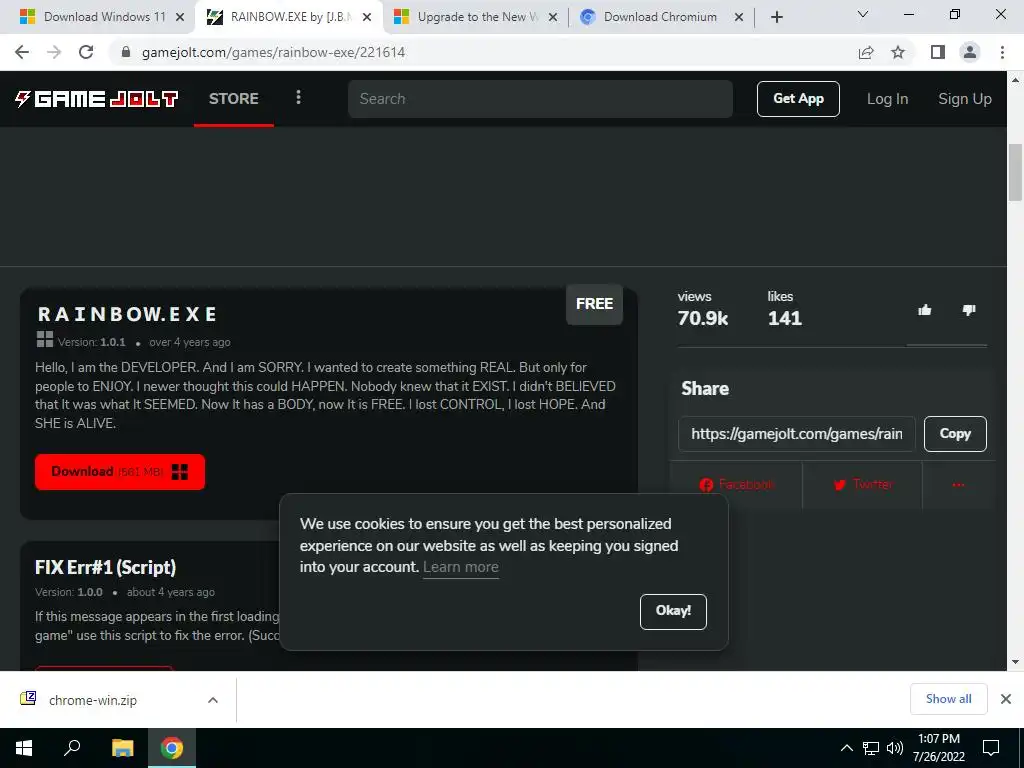Viewport: 1024px width, 768px height.
Task: Give the game a thumbs down
Action: (x=969, y=310)
